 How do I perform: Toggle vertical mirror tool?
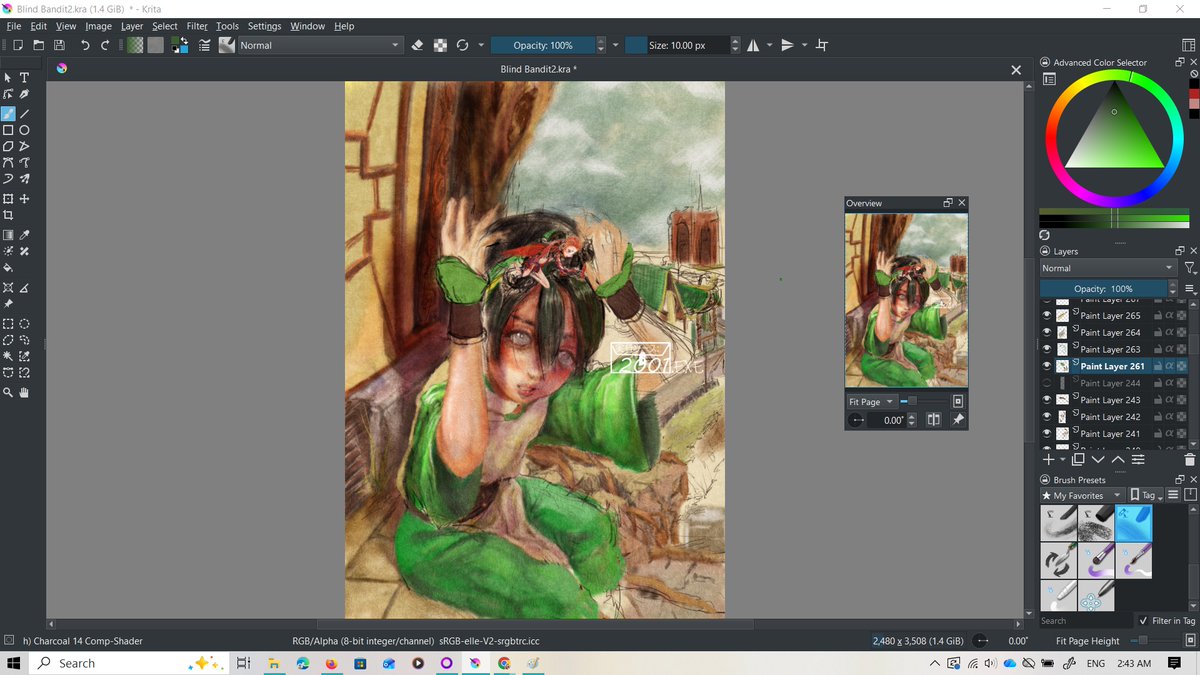[788, 45]
